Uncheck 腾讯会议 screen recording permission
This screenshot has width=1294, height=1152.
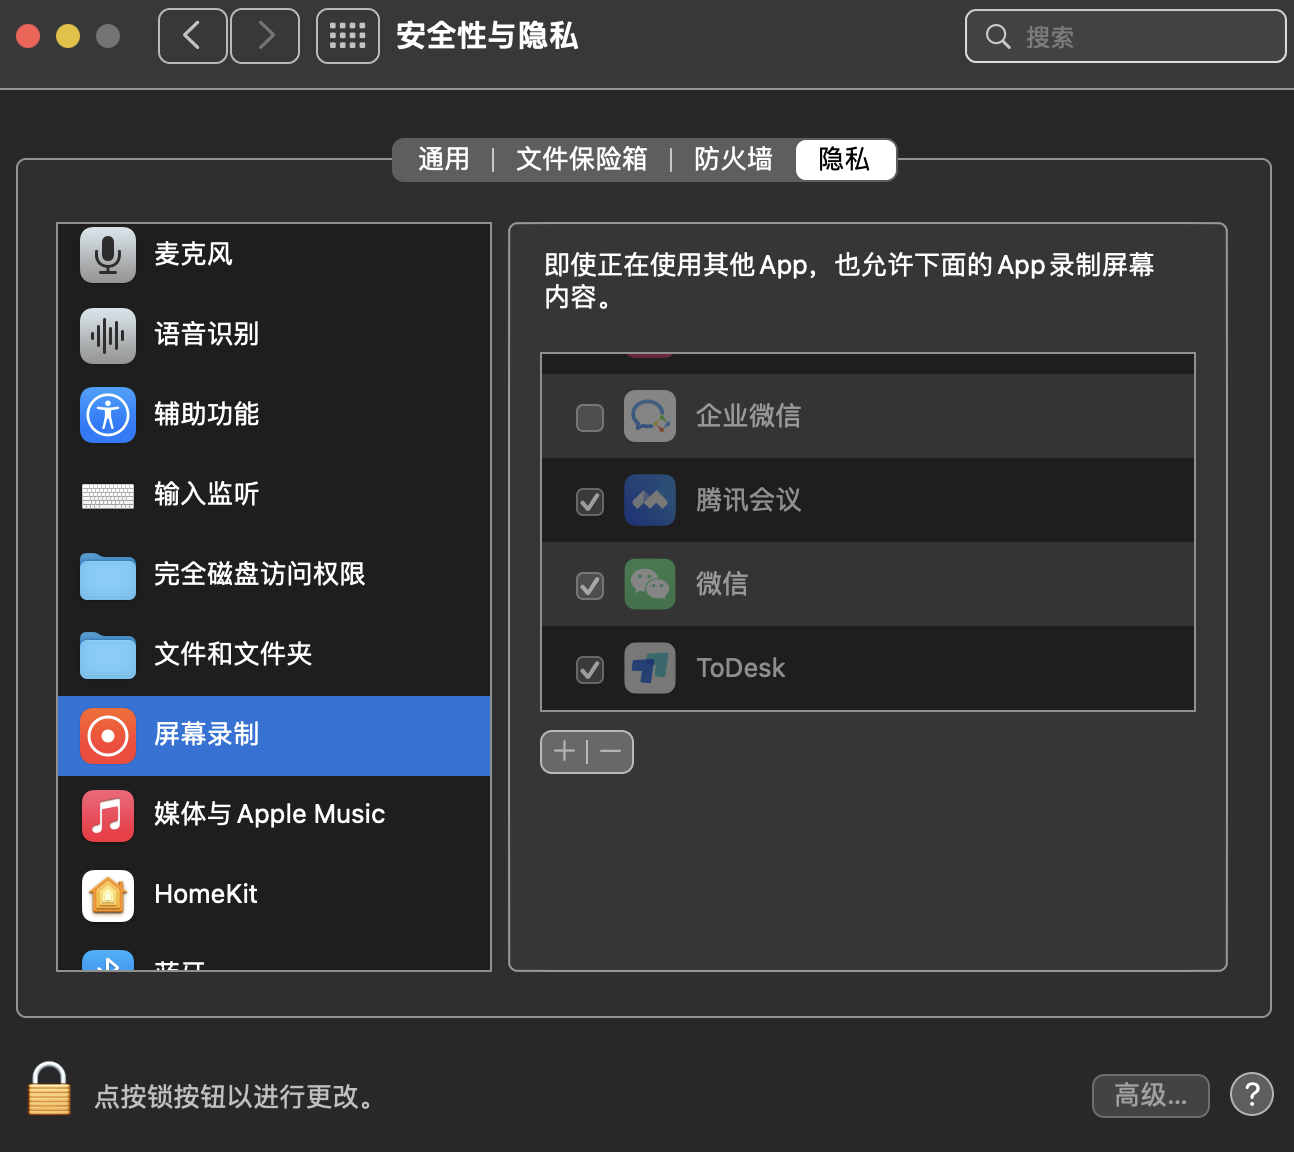click(x=590, y=501)
